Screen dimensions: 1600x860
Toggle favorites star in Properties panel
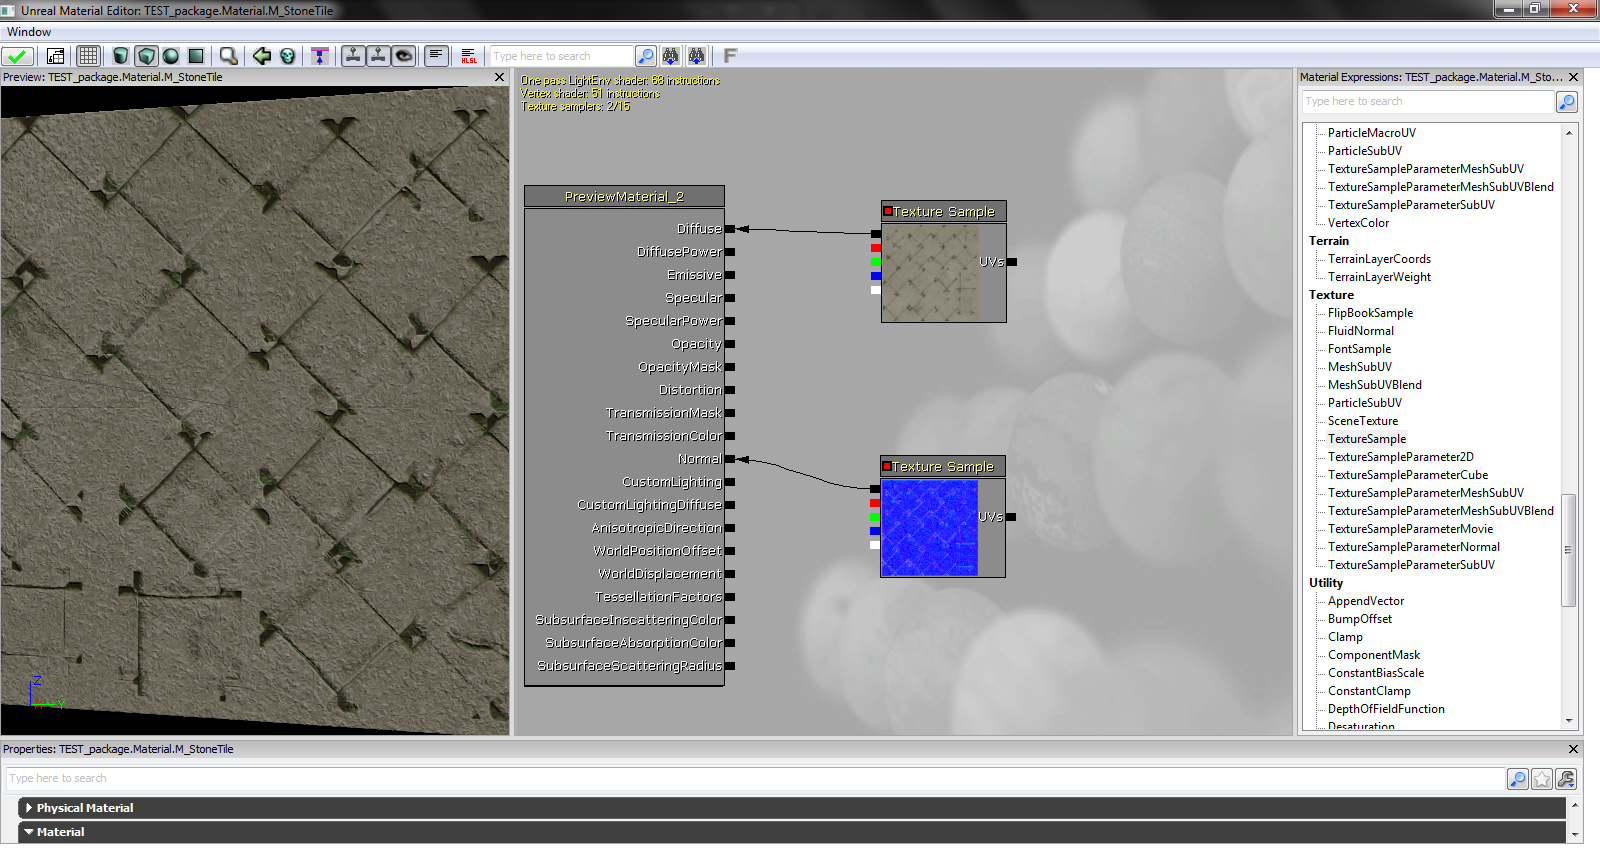point(1542,779)
